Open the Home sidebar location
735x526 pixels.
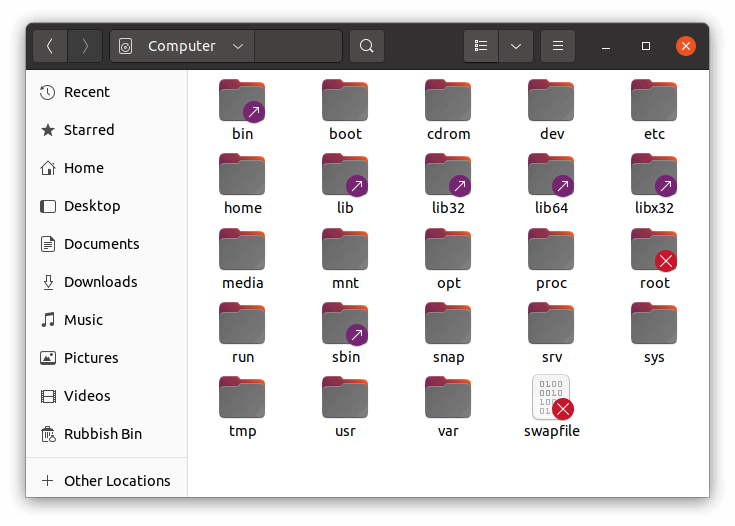[x=83, y=168]
